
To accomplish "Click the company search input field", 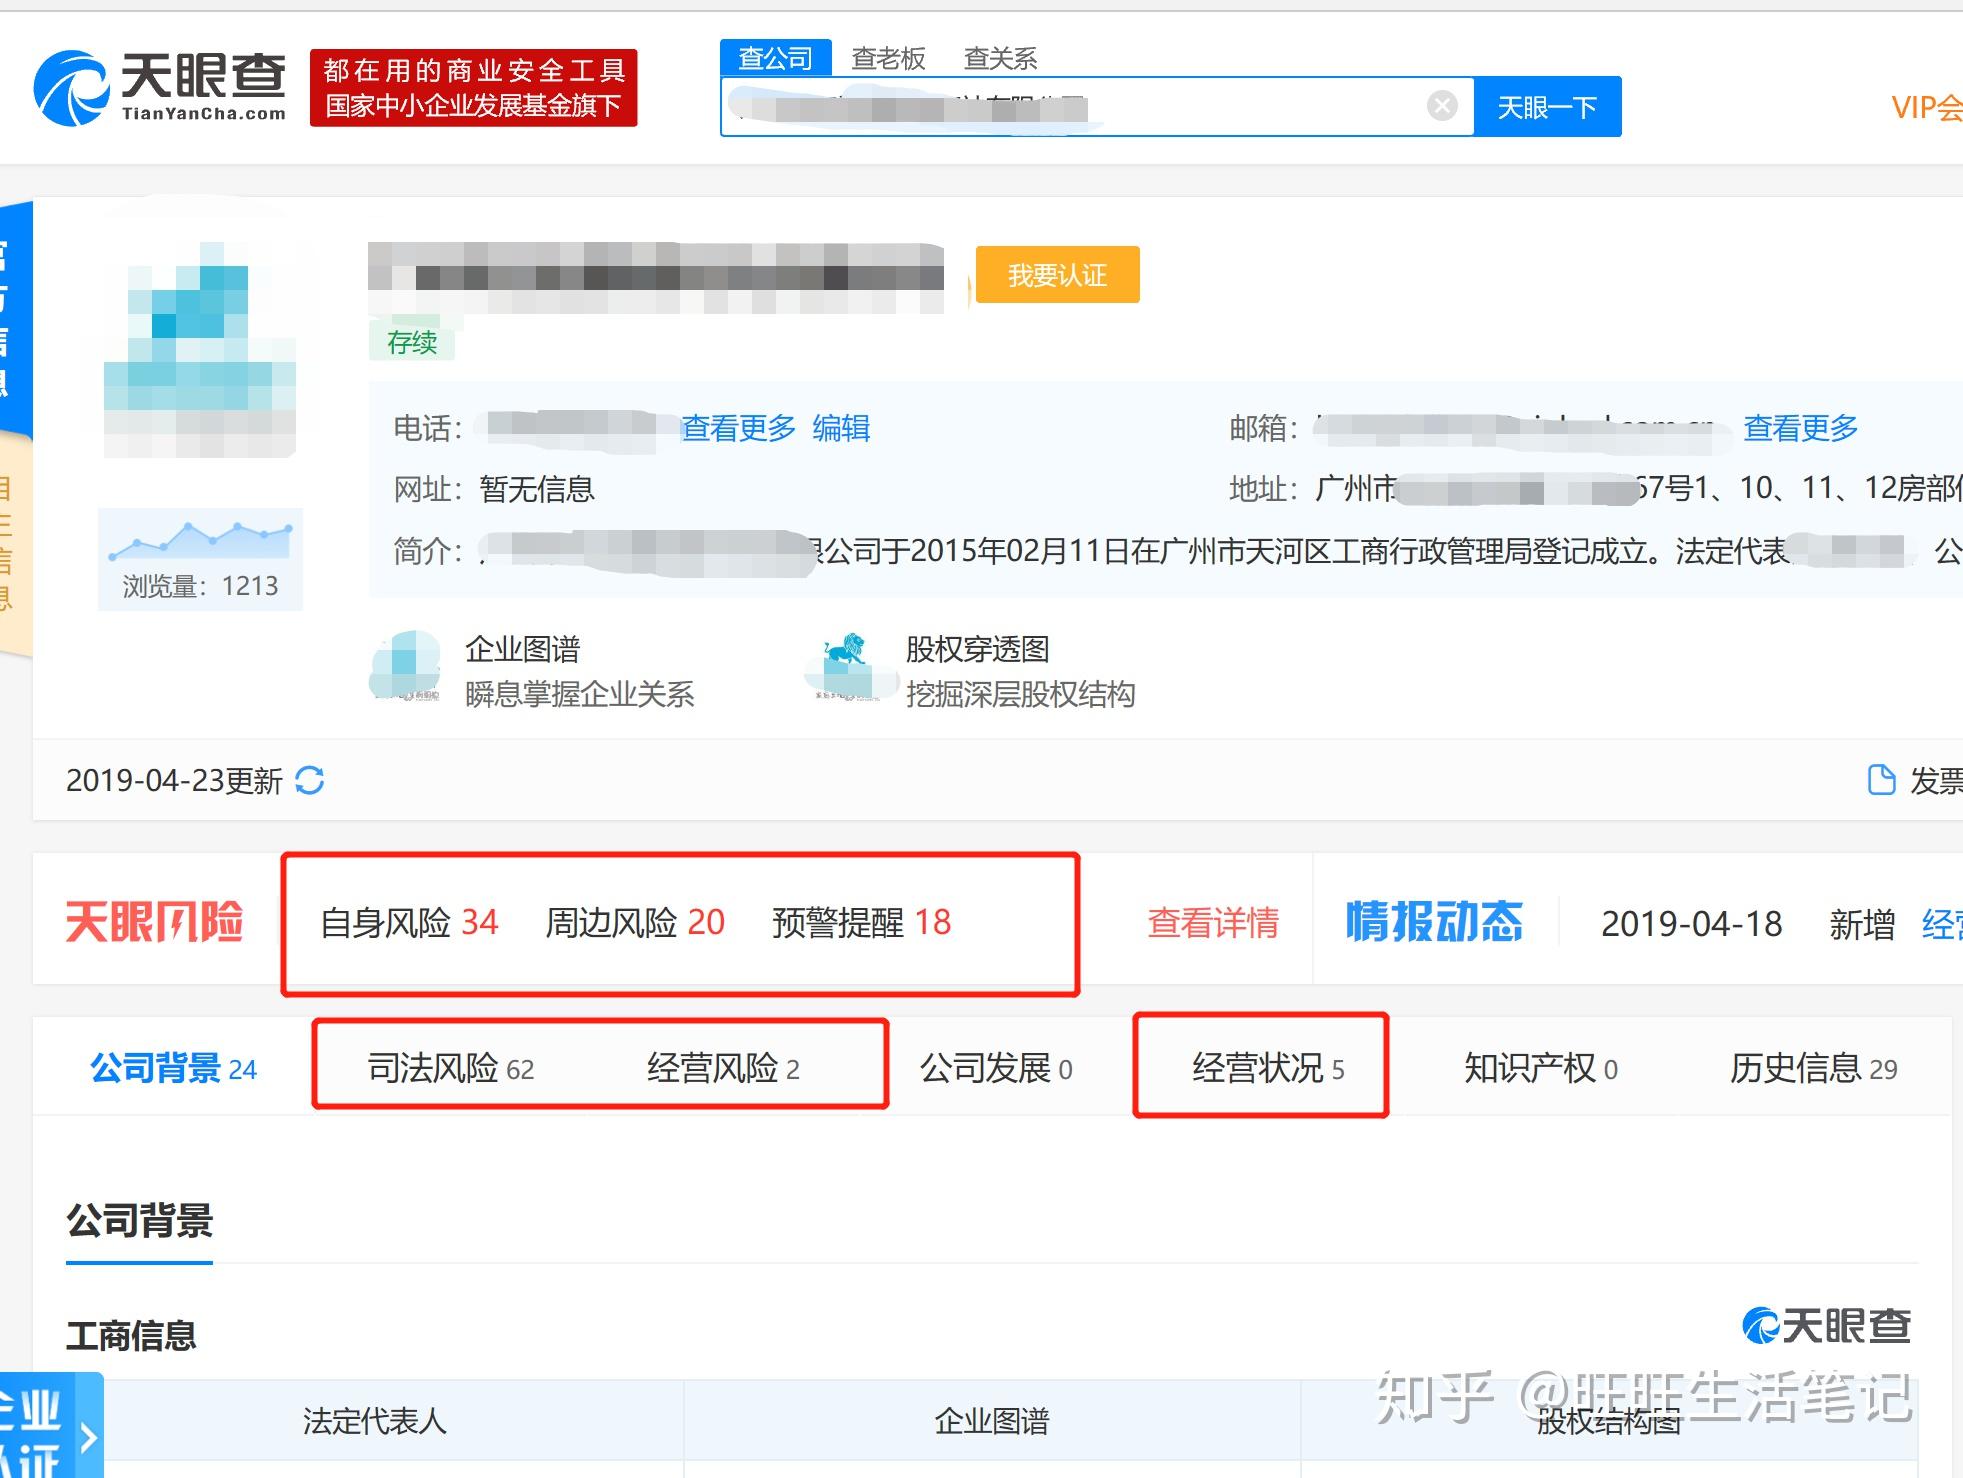I will tap(1071, 106).
